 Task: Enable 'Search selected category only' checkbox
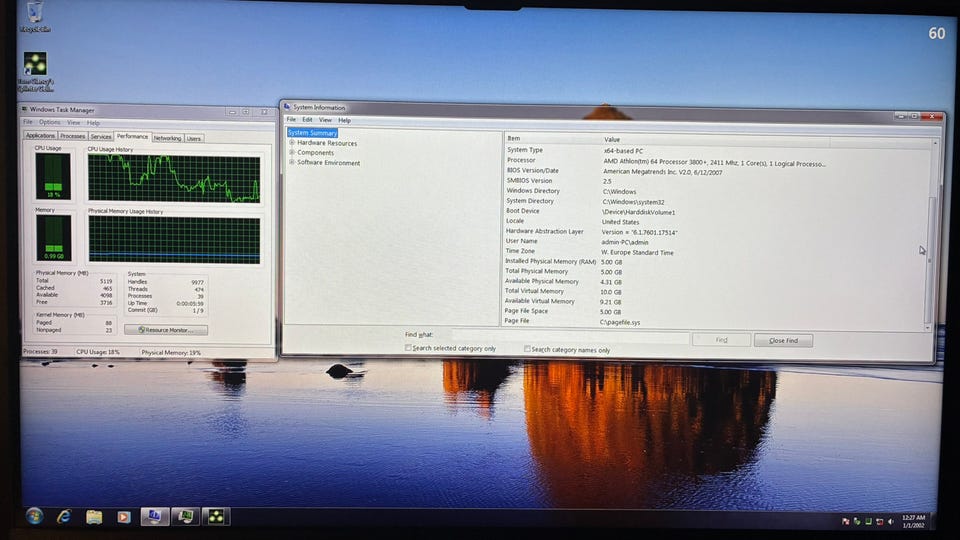coord(408,349)
